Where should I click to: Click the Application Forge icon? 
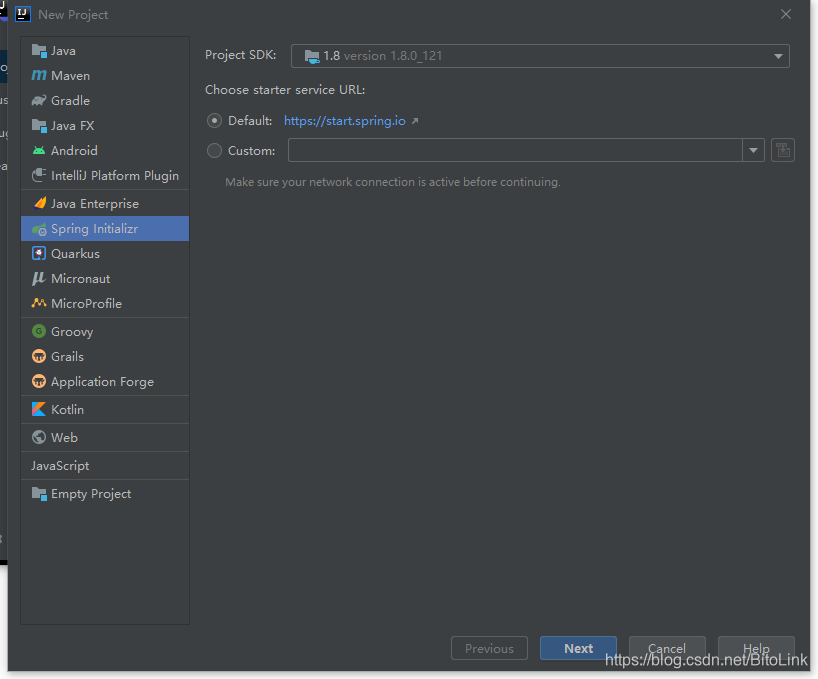(39, 381)
